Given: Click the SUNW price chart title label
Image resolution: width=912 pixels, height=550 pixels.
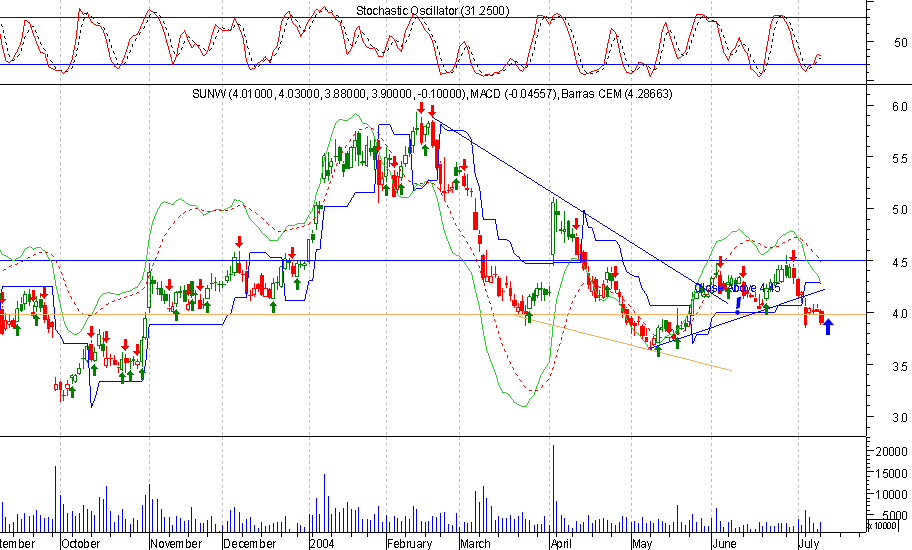Looking at the screenshot, I should pos(432,94).
